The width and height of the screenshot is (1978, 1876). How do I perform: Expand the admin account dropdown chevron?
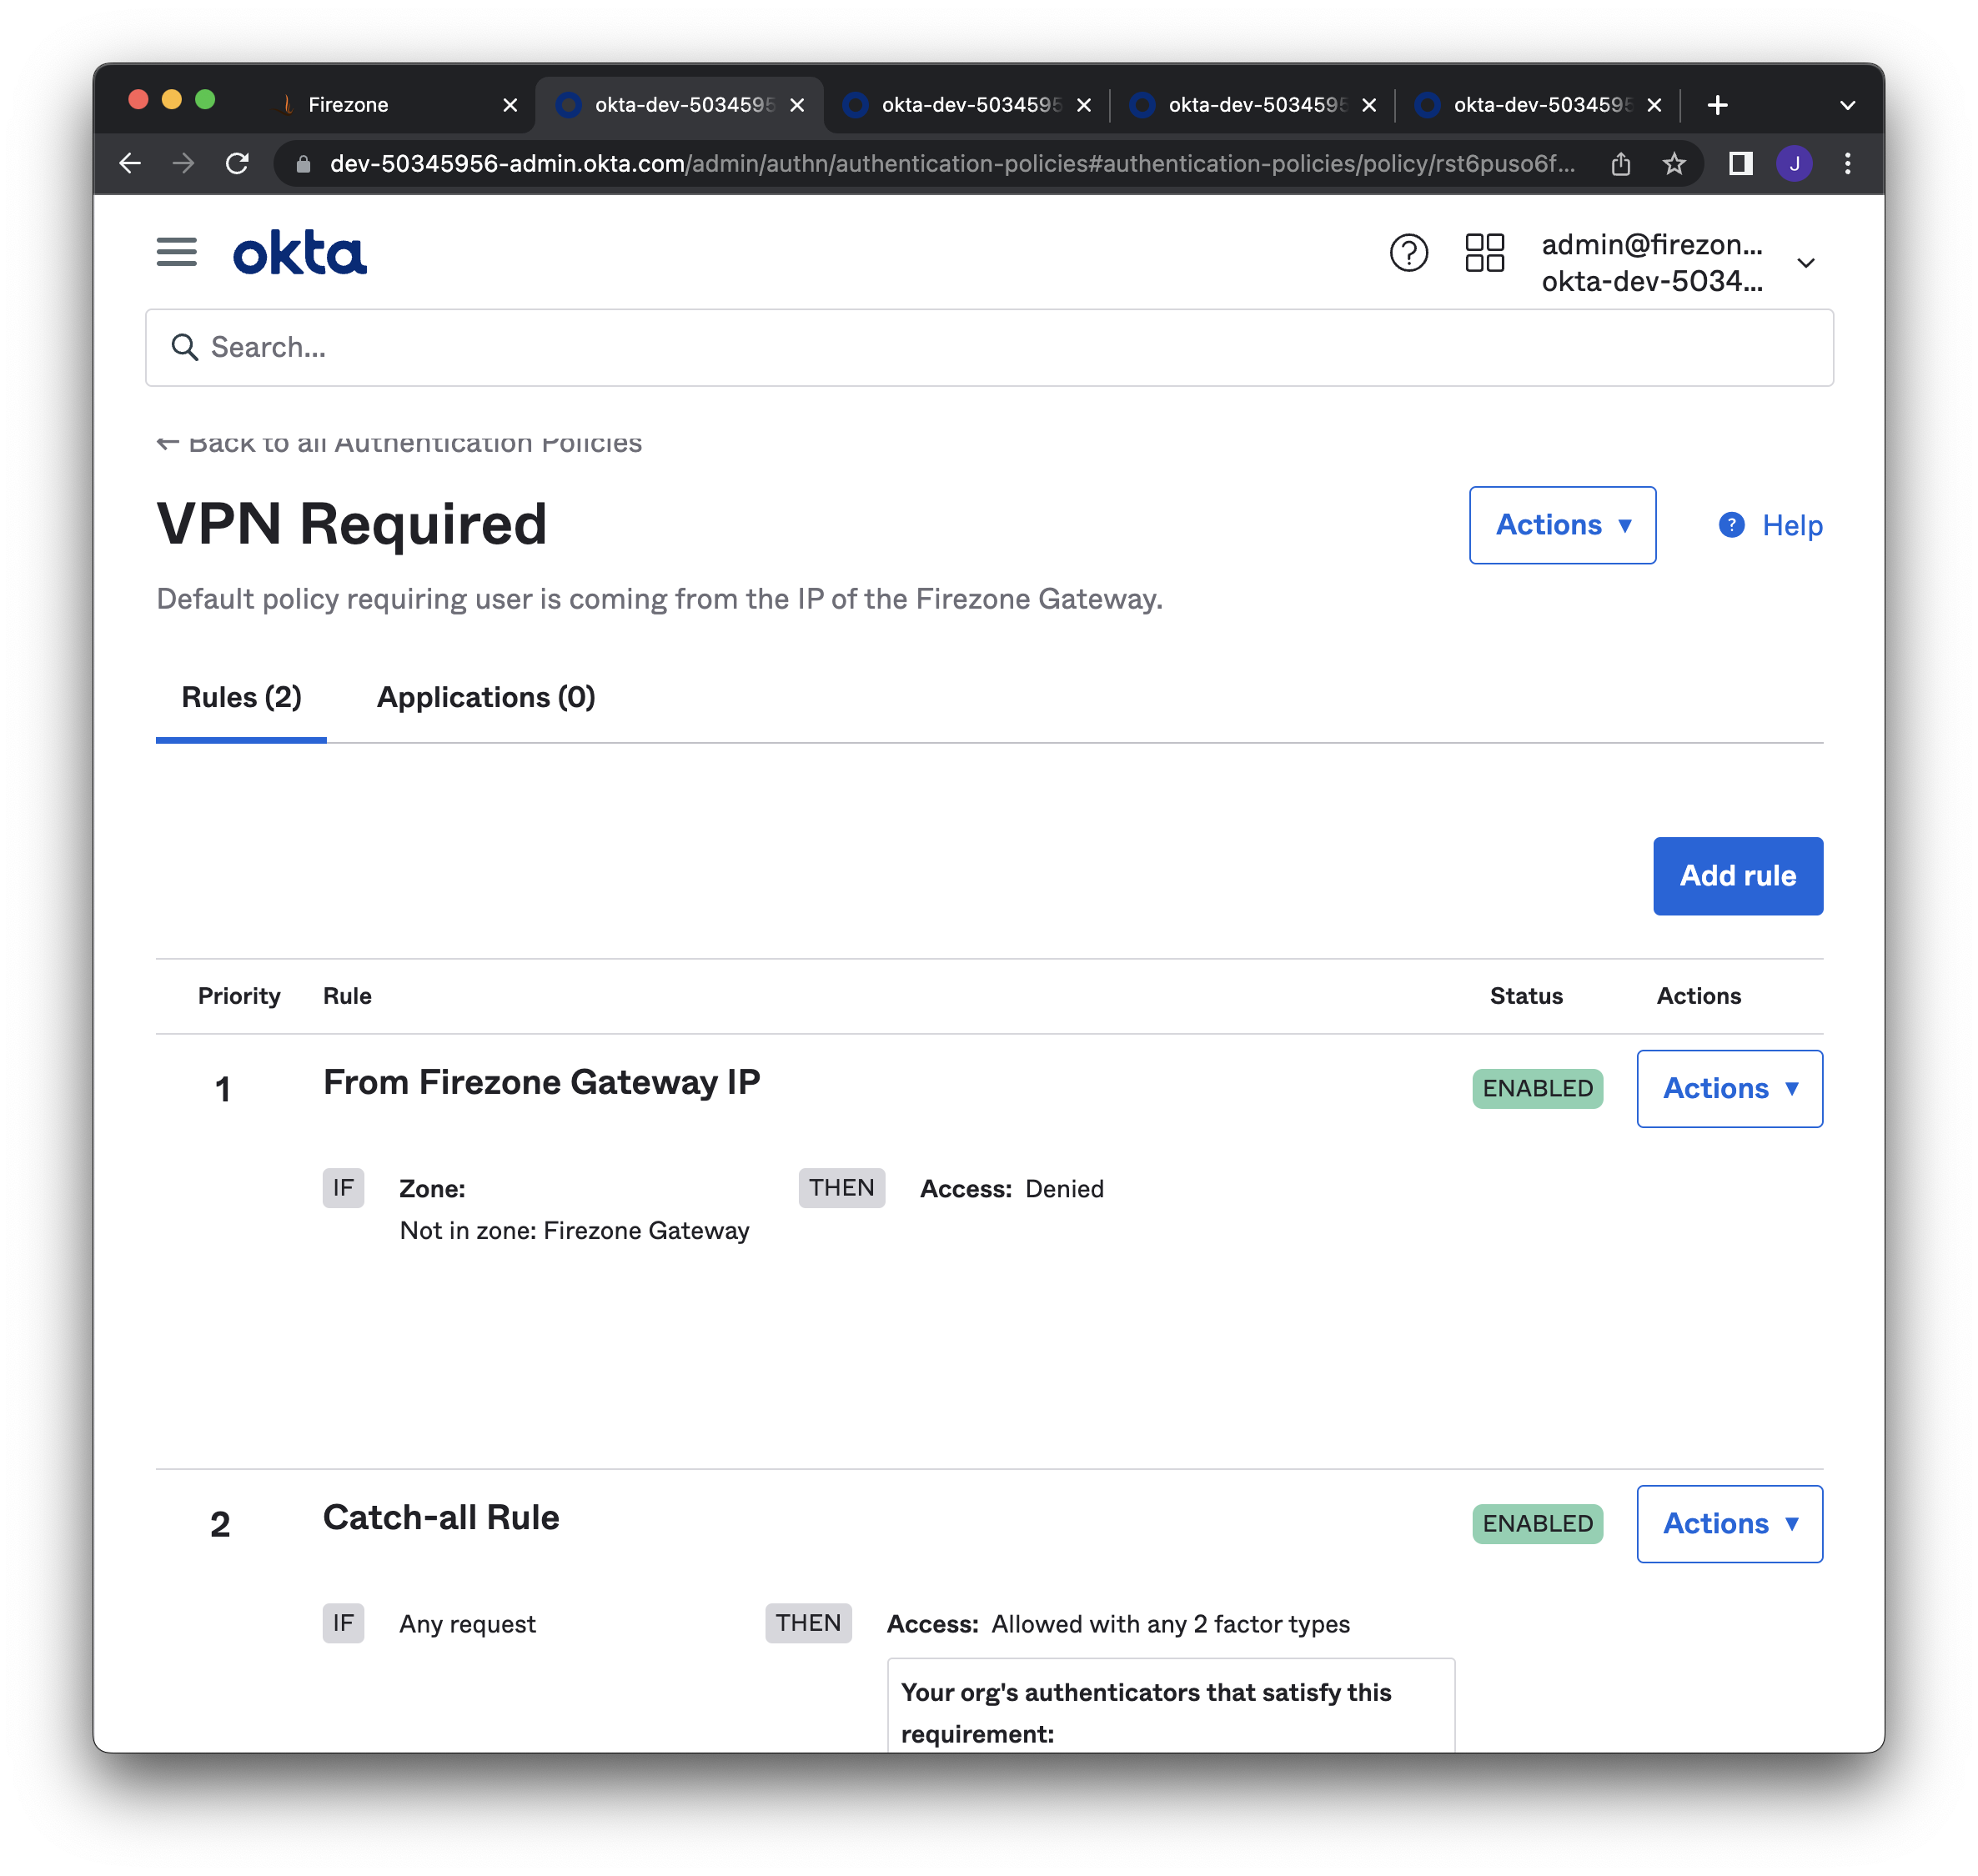click(x=1805, y=263)
